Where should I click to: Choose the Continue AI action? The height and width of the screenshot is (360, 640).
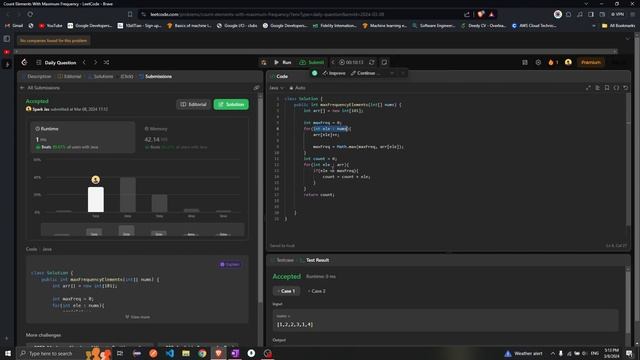(365, 73)
